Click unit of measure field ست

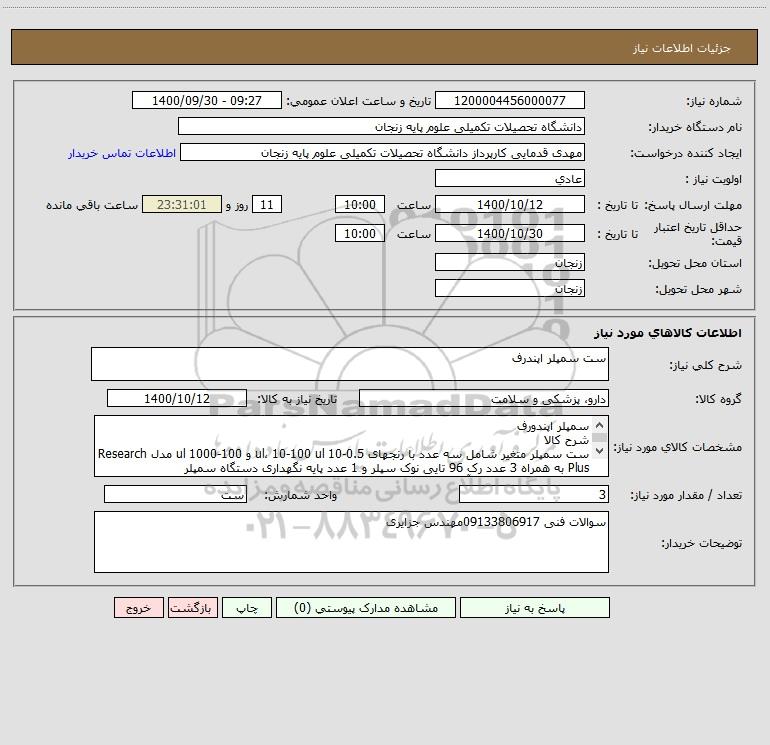point(175,494)
